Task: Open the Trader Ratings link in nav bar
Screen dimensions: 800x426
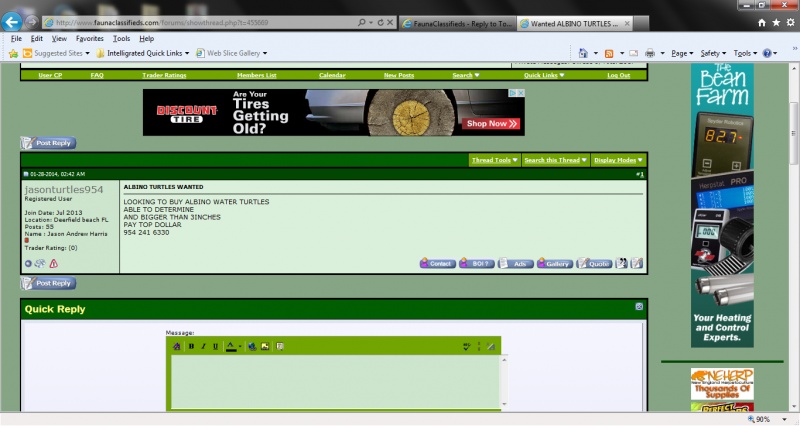Action: (164, 75)
